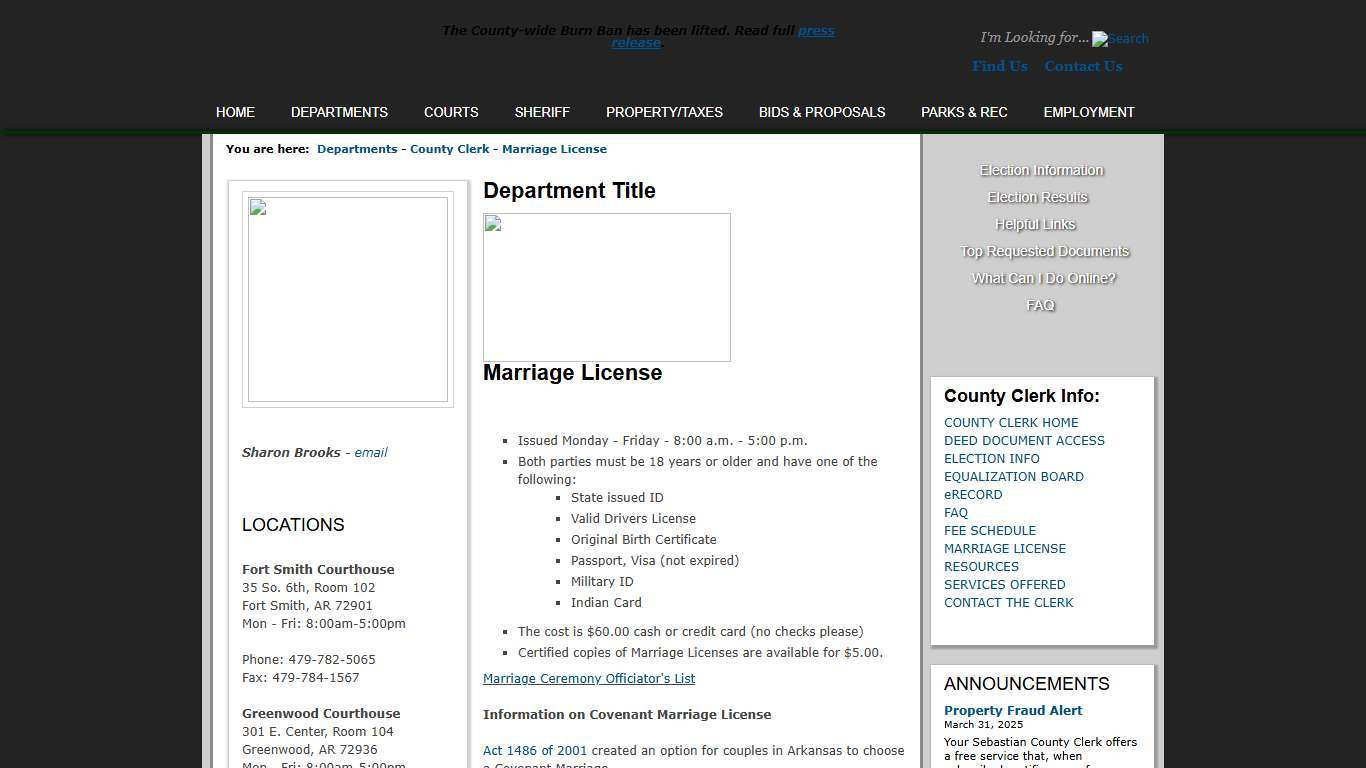View Act 1486 of 2001 details
Screen dimensions: 1366x768
[535, 750]
